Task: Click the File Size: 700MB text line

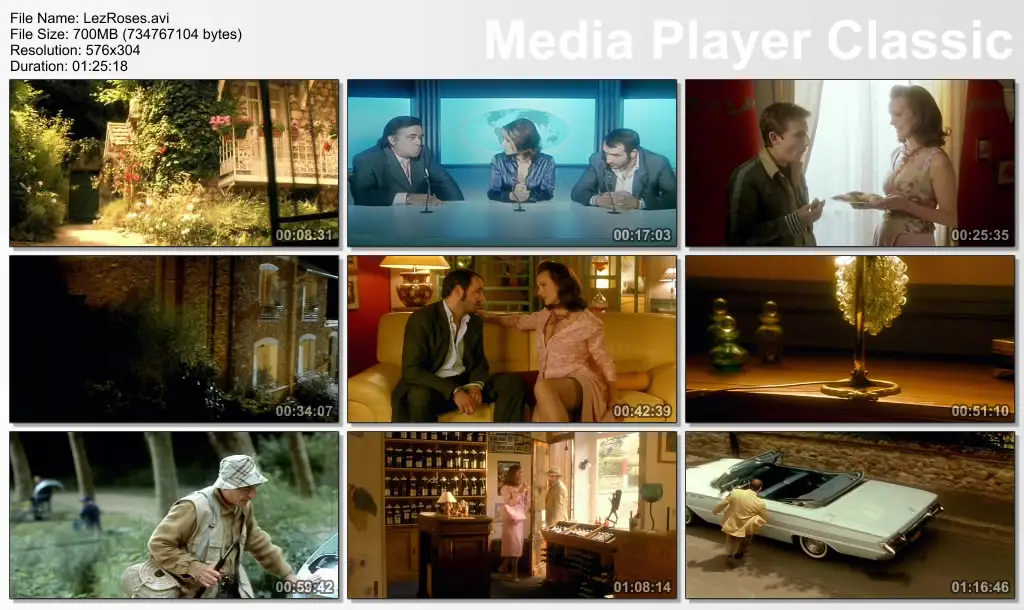Action: pyautogui.click(x=126, y=34)
